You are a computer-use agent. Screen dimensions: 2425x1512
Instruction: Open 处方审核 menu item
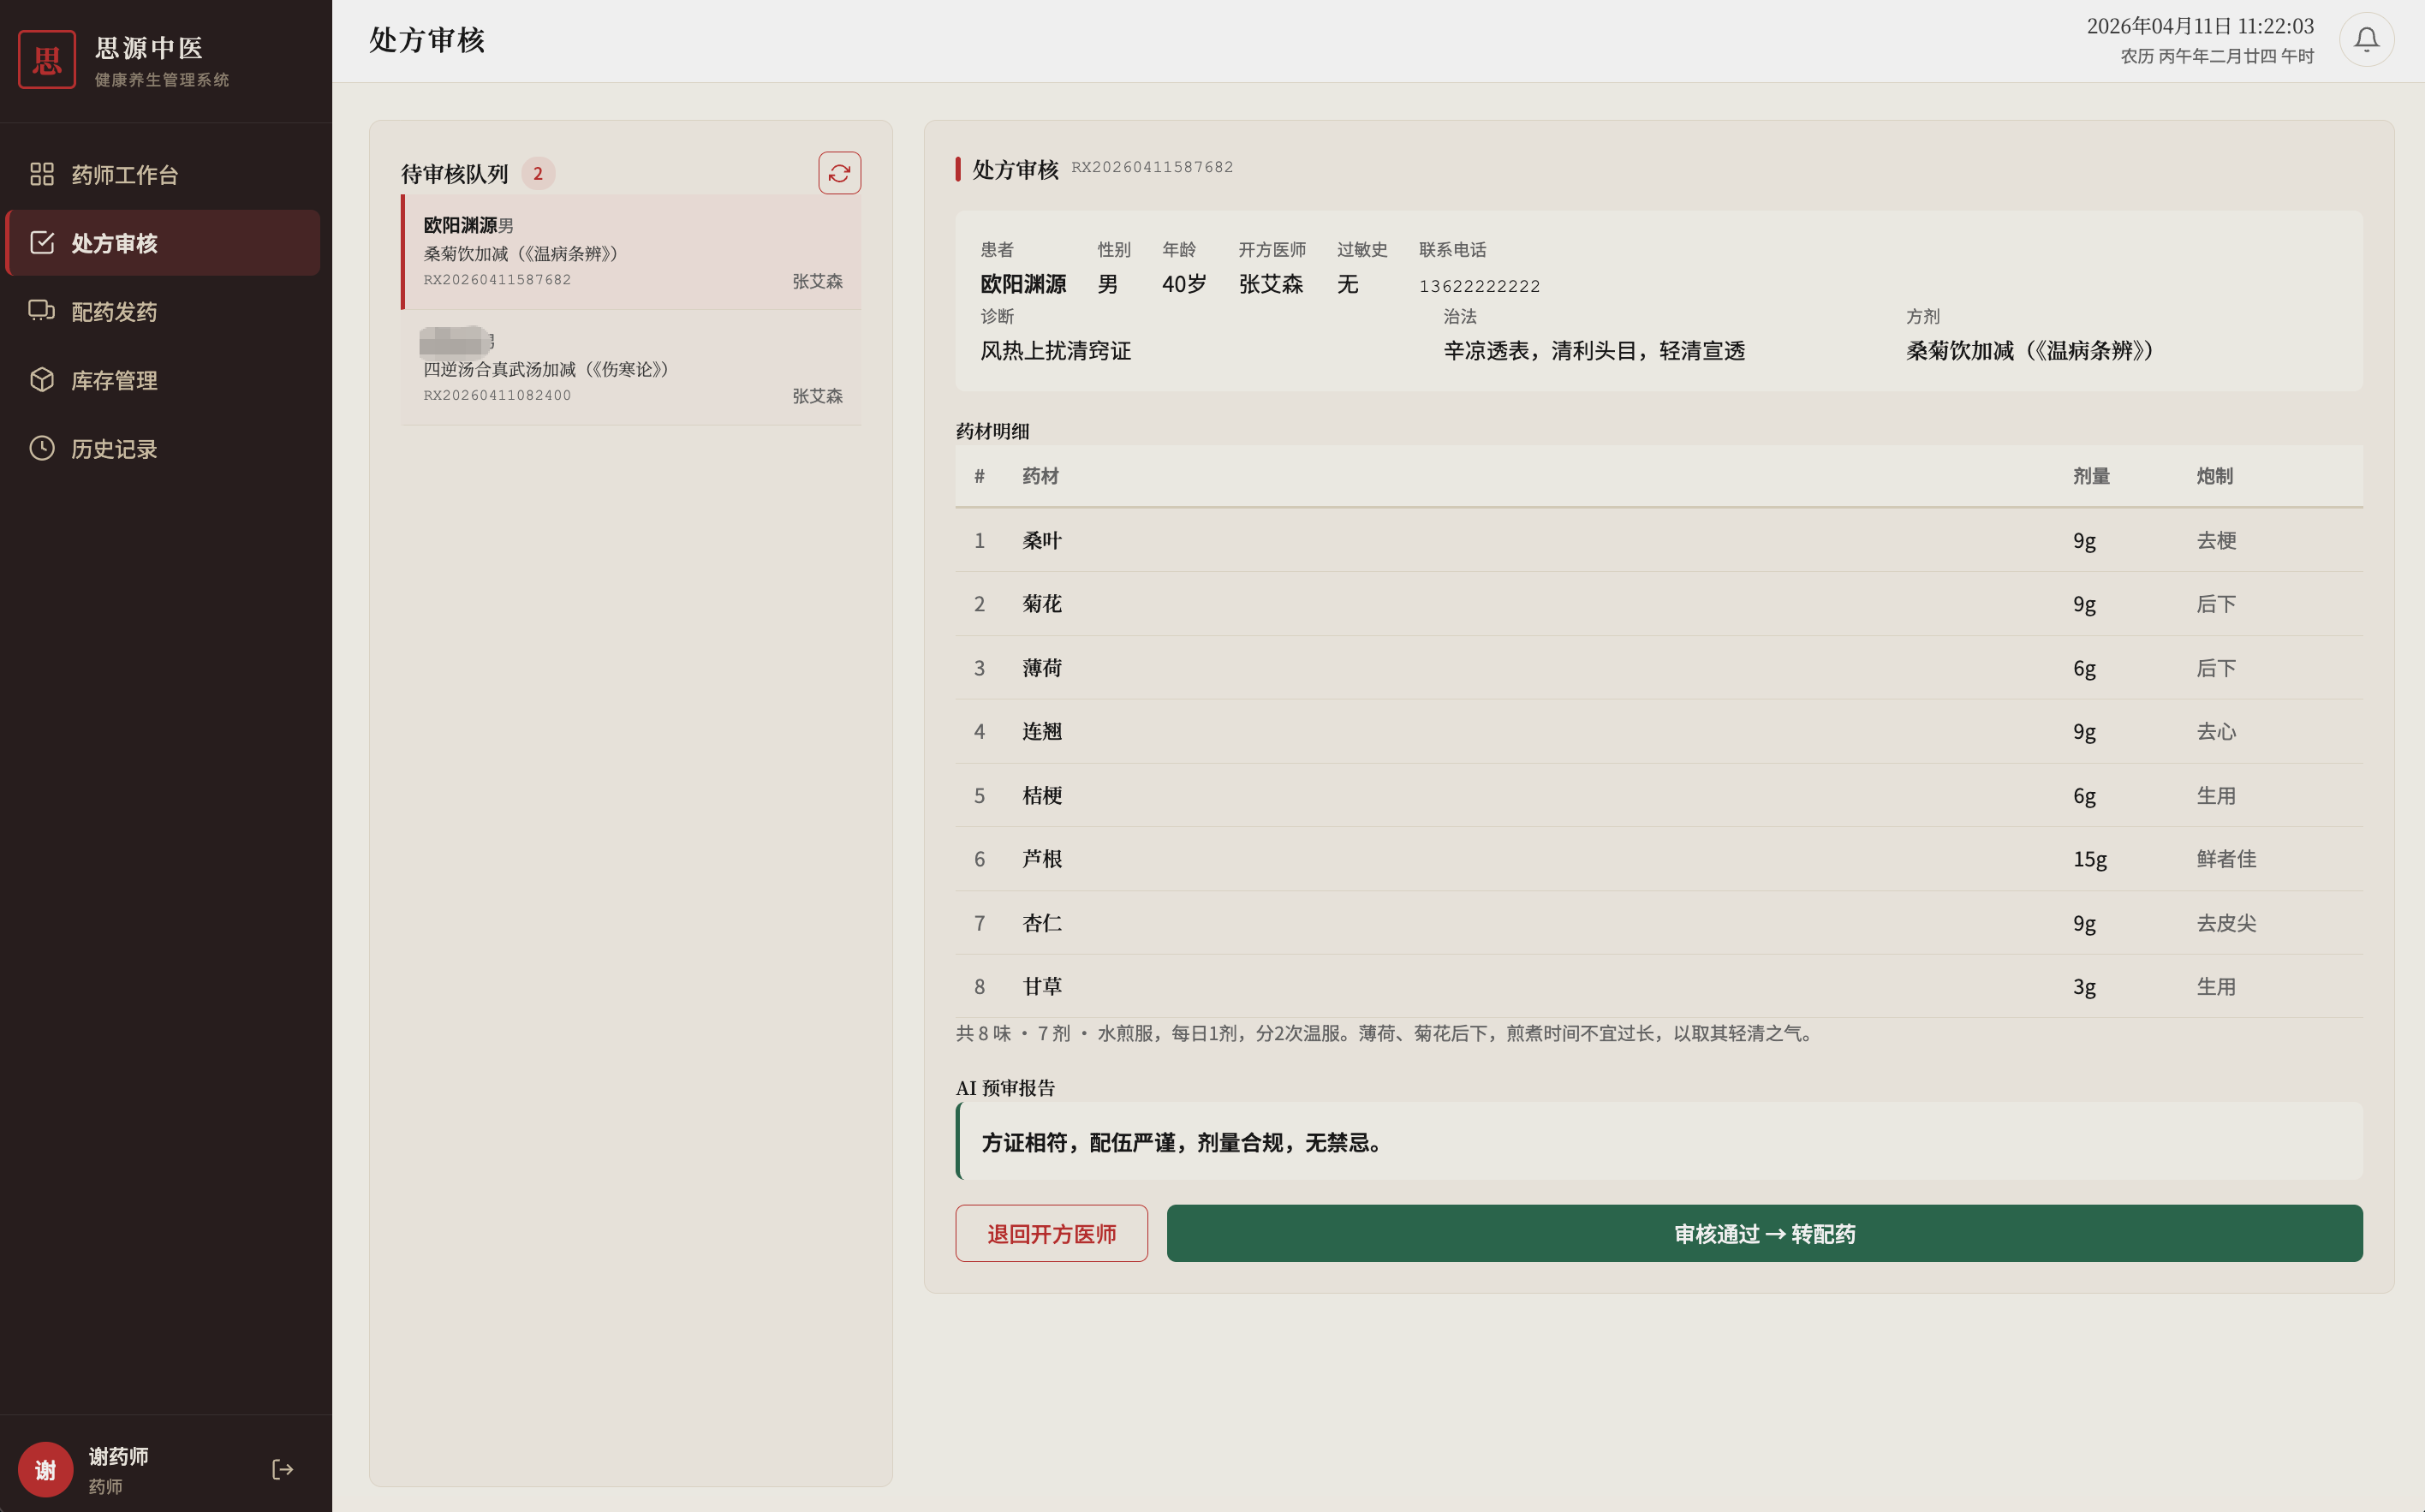tap(114, 243)
